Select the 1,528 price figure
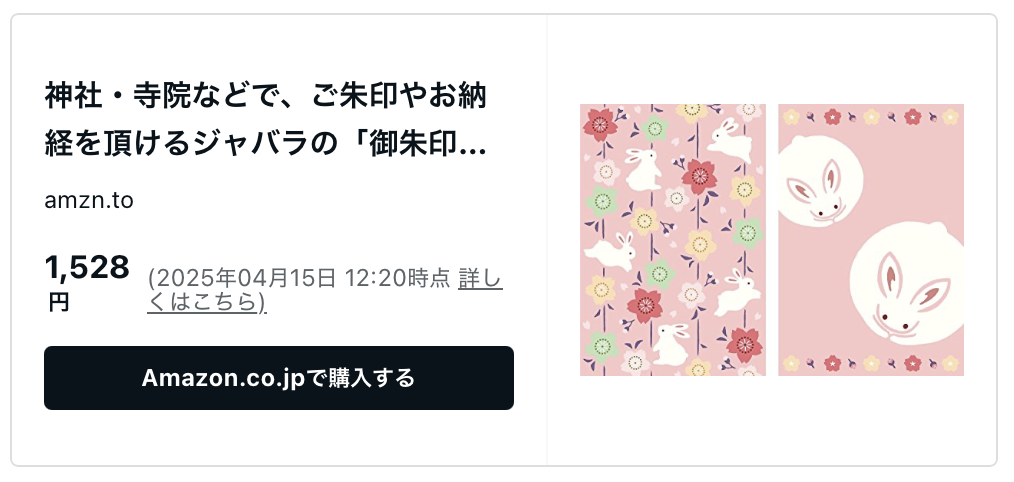This screenshot has width=1014, height=482. point(87,267)
